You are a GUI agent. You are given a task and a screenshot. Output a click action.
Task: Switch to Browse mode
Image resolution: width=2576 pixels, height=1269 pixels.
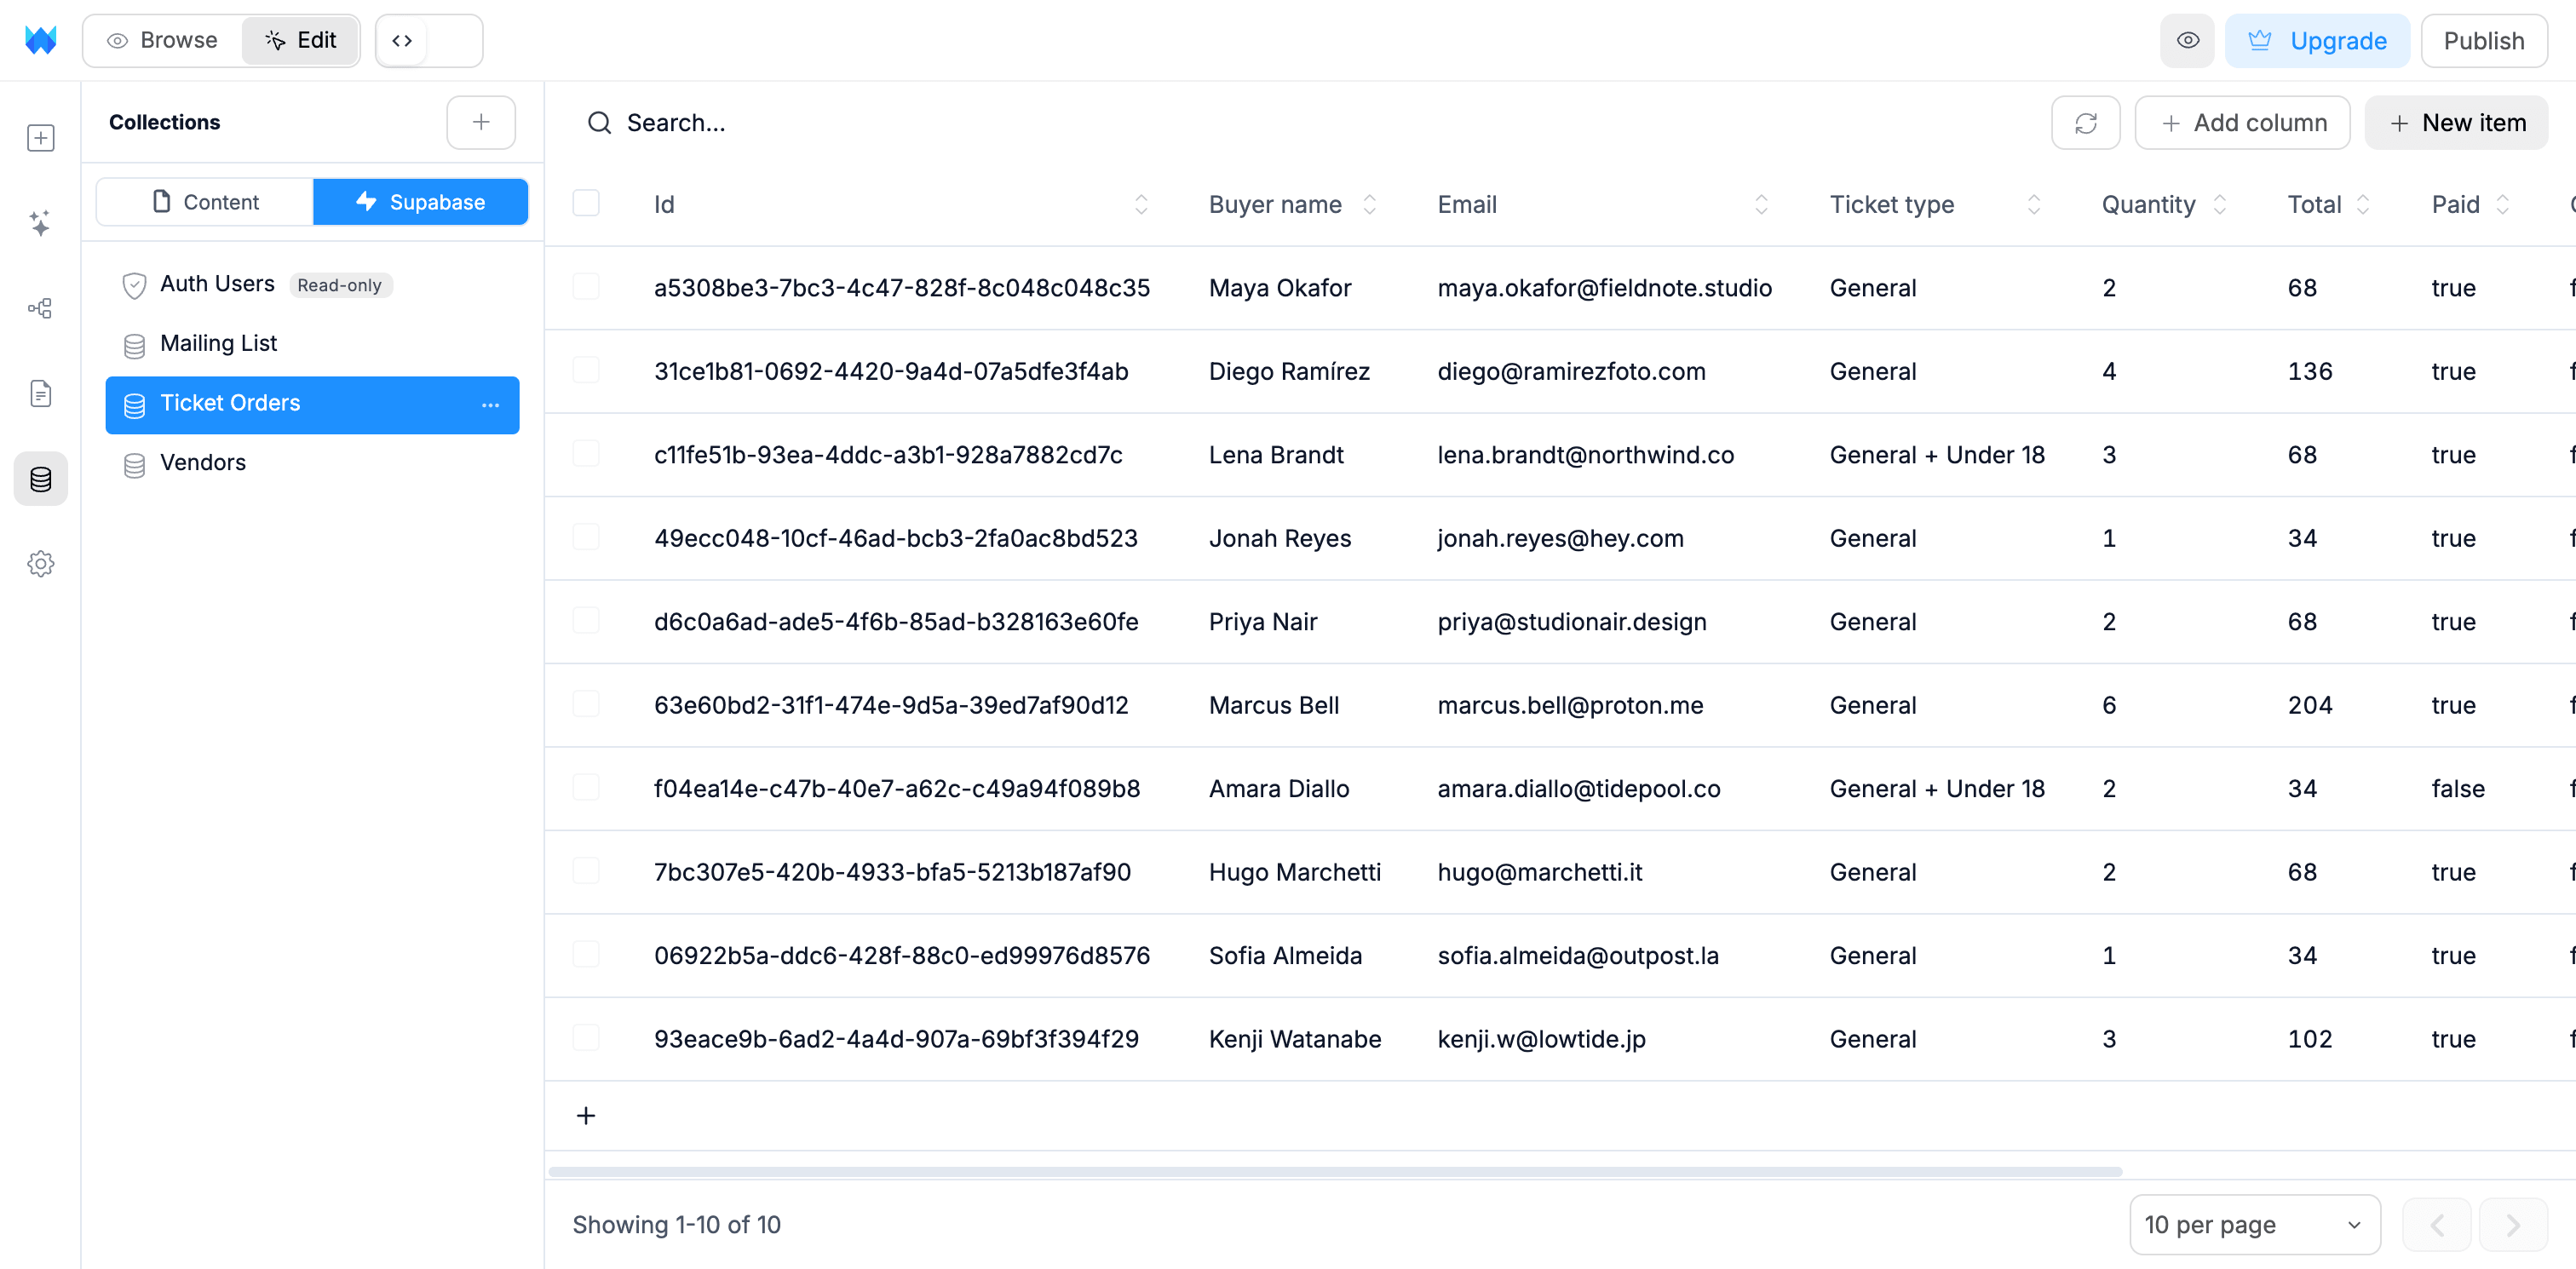click(163, 40)
